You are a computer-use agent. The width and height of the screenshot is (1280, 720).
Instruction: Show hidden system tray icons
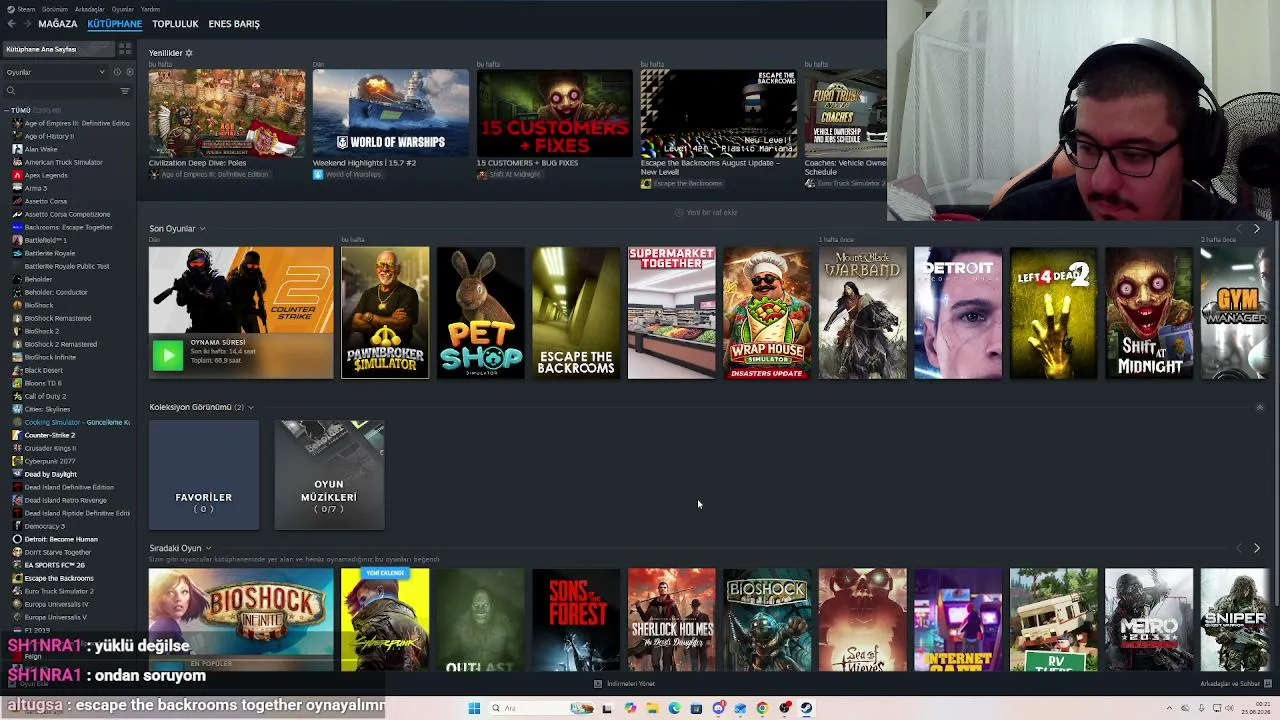(1170, 708)
